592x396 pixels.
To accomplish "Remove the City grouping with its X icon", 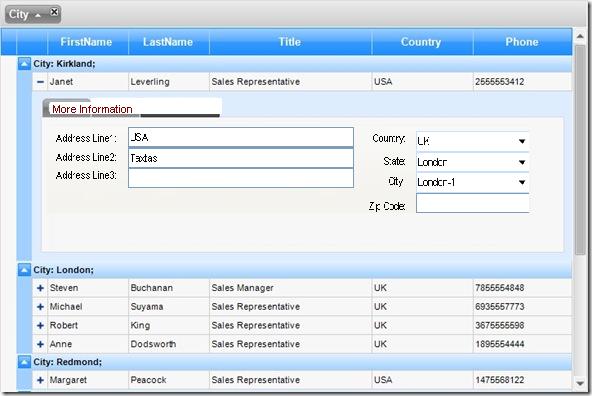I will pyautogui.click(x=54, y=12).
